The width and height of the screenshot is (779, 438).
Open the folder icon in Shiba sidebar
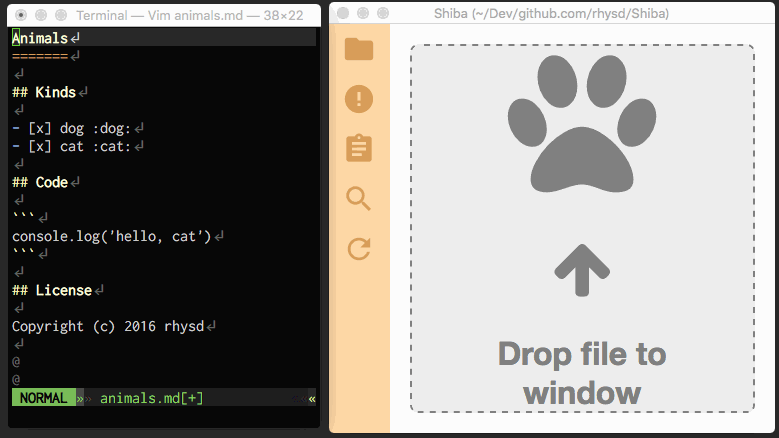click(x=359, y=49)
